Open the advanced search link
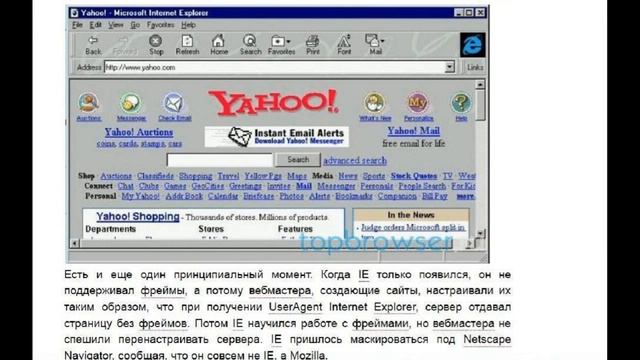This screenshot has height=360, width=640. [x=355, y=160]
